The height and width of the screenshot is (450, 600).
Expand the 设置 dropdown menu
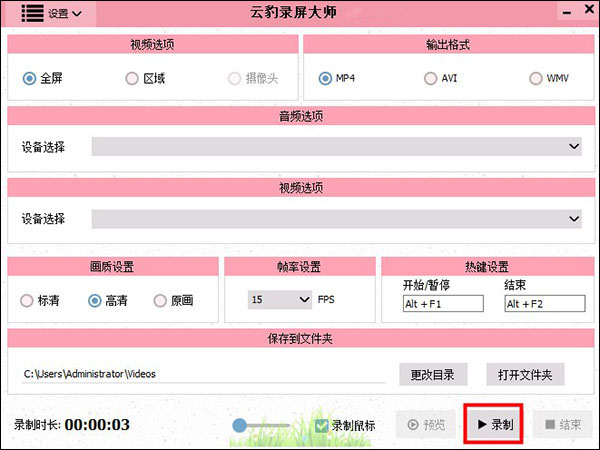[x=65, y=14]
